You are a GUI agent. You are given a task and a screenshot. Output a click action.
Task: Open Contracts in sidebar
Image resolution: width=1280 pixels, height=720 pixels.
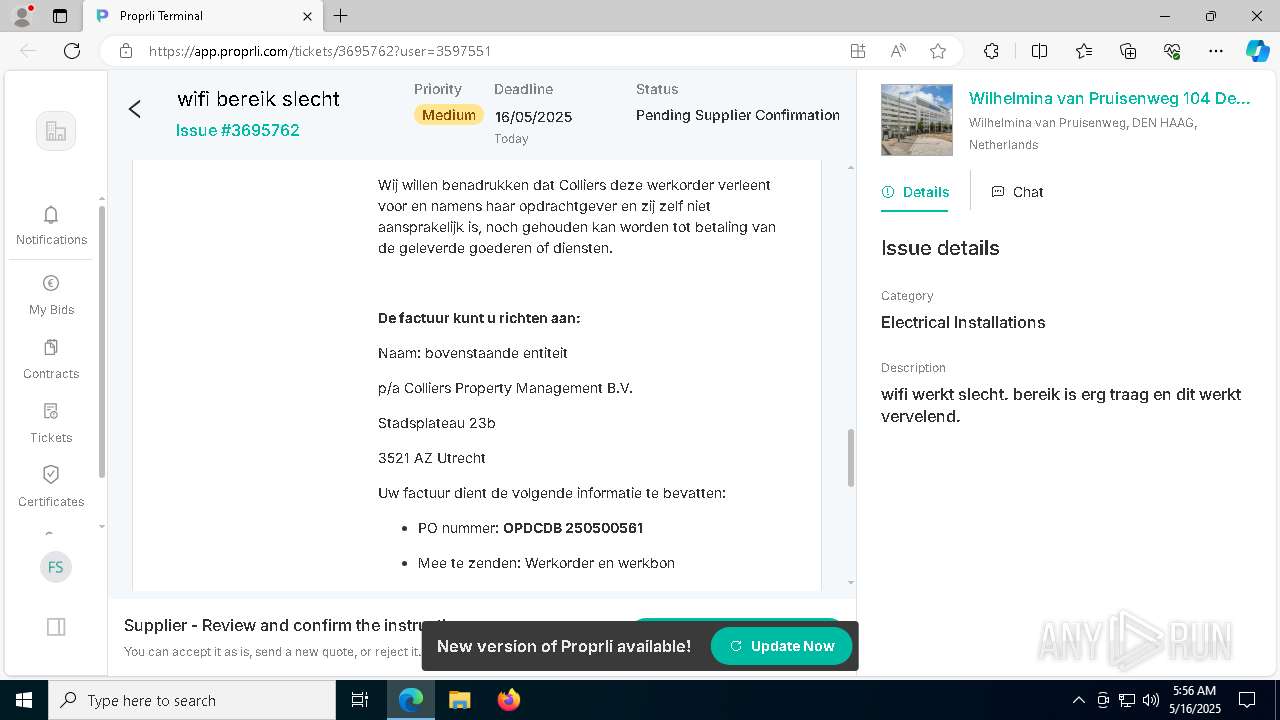[x=51, y=359]
